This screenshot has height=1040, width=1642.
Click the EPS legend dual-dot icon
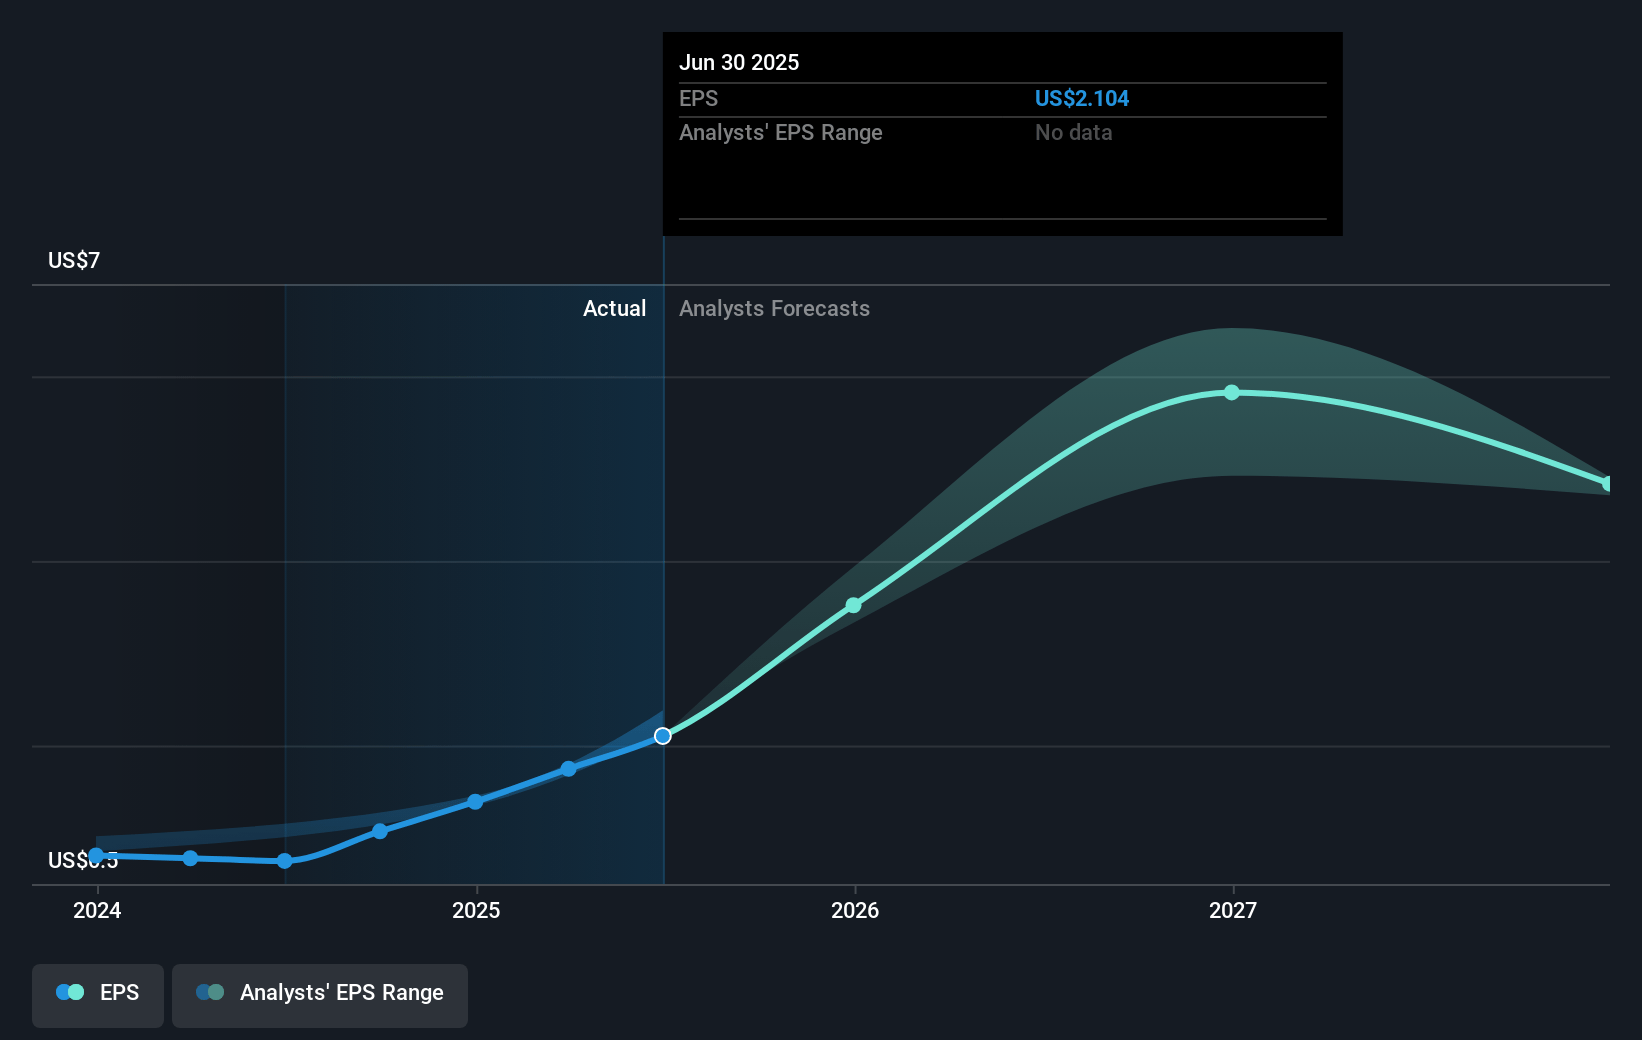pyautogui.click(x=70, y=993)
